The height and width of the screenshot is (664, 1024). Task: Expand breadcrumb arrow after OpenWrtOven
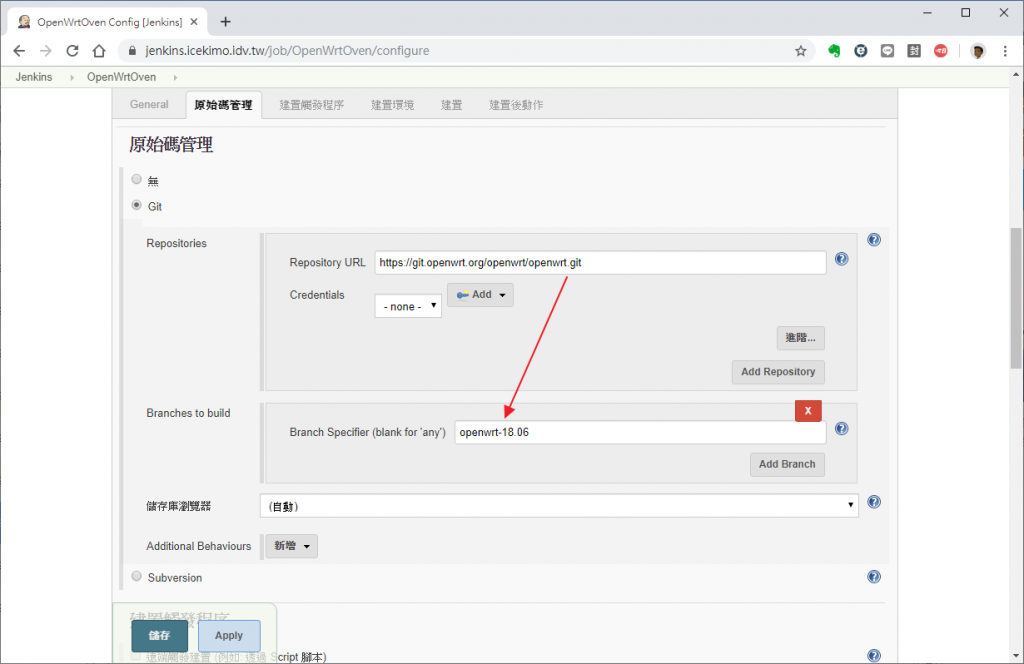point(175,78)
